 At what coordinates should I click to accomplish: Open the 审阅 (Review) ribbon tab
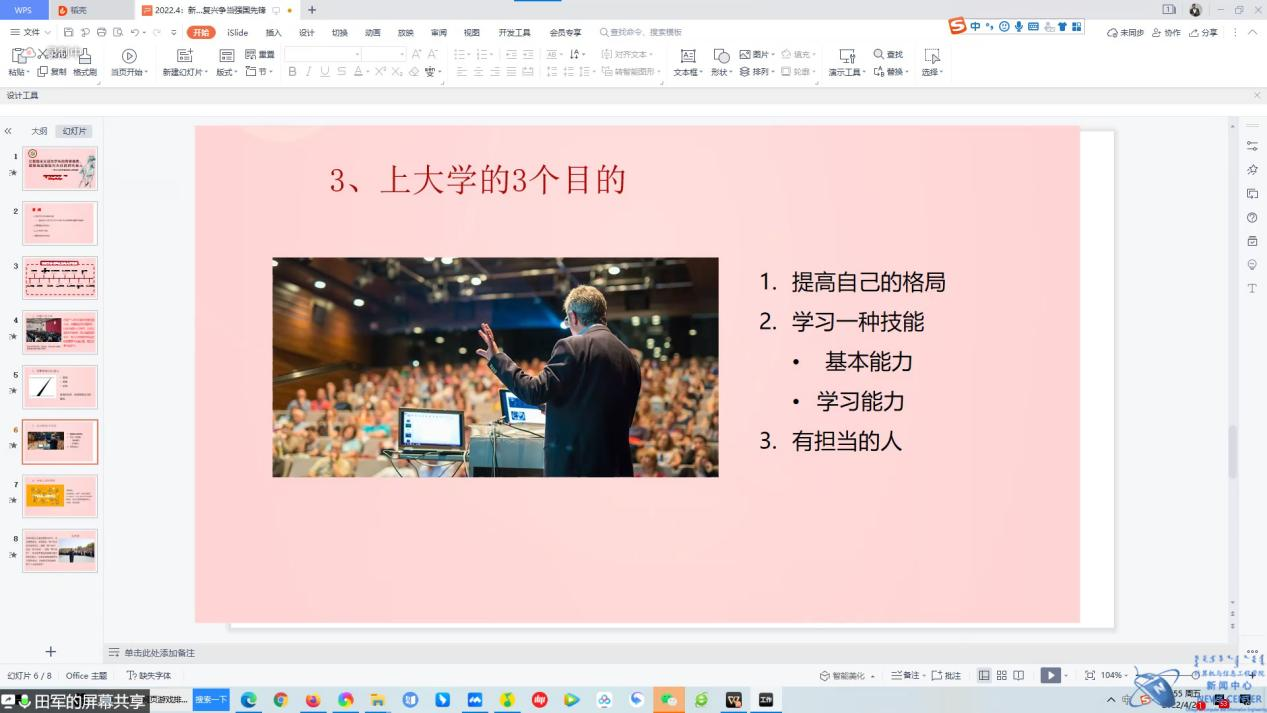(x=439, y=33)
